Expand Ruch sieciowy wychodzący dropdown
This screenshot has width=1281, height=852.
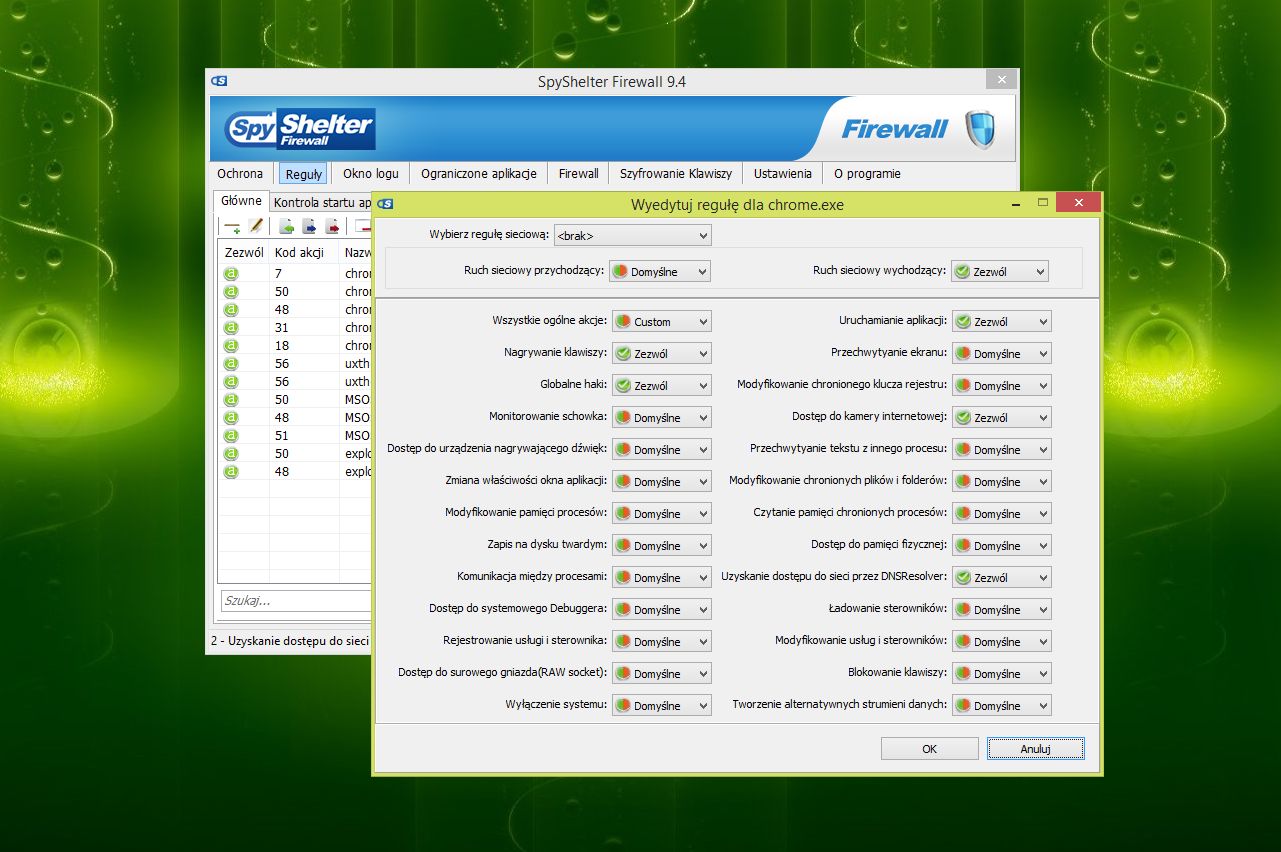[x=999, y=271]
